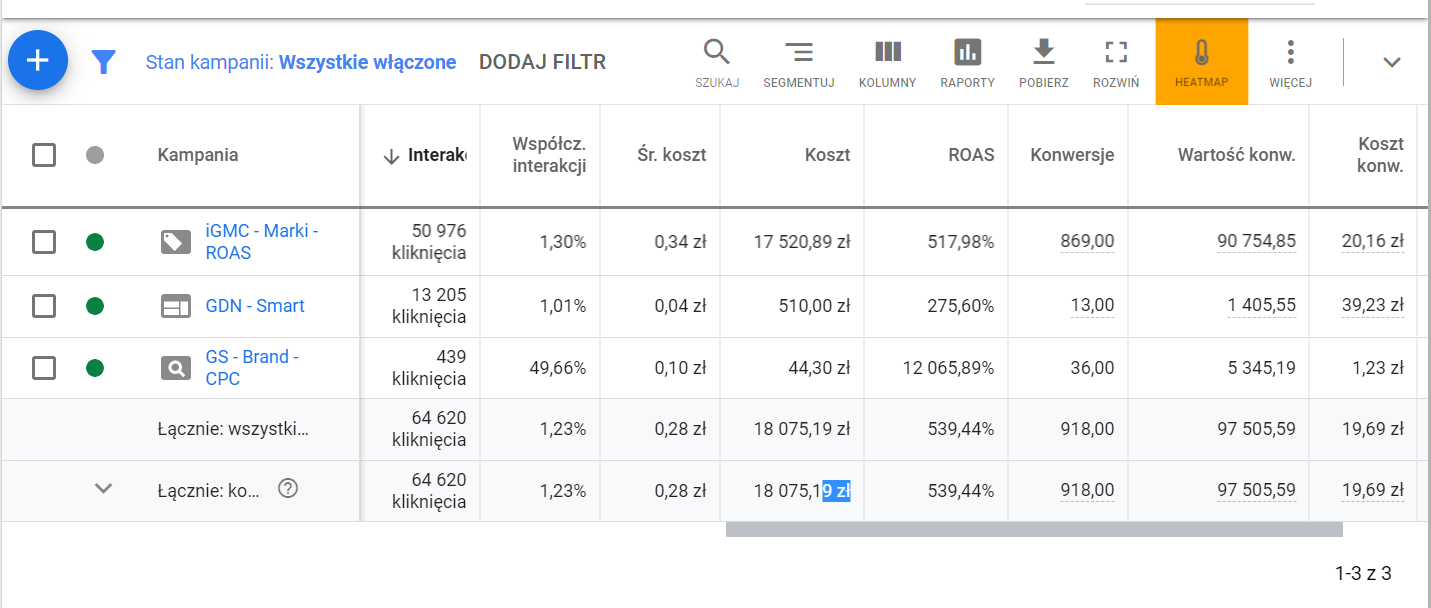Select all campaigns with header checkbox

coord(44,155)
